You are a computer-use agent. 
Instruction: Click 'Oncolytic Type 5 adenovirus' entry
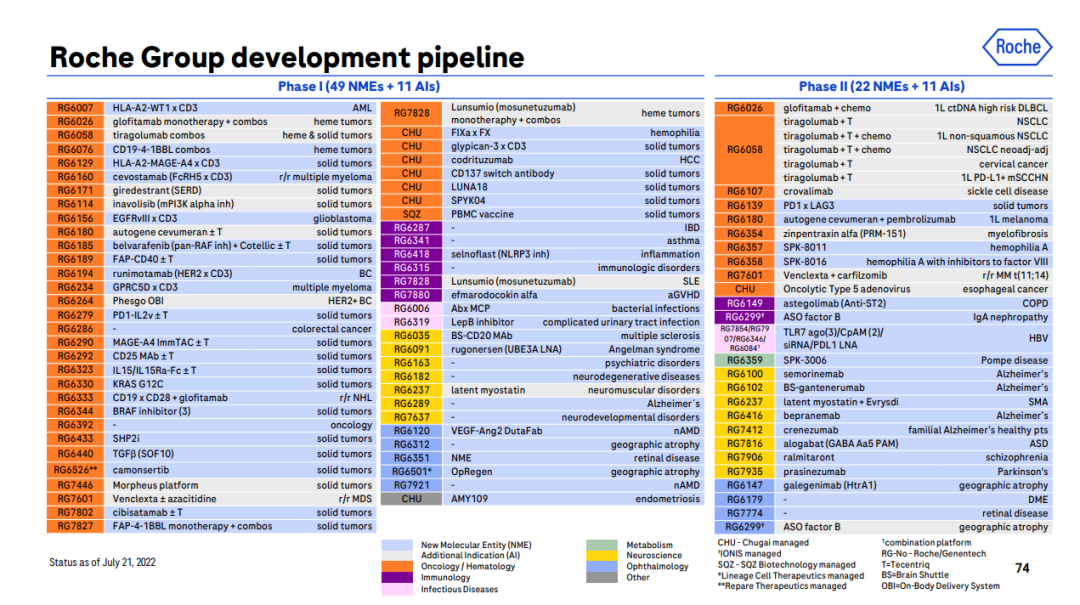[847, 289]
